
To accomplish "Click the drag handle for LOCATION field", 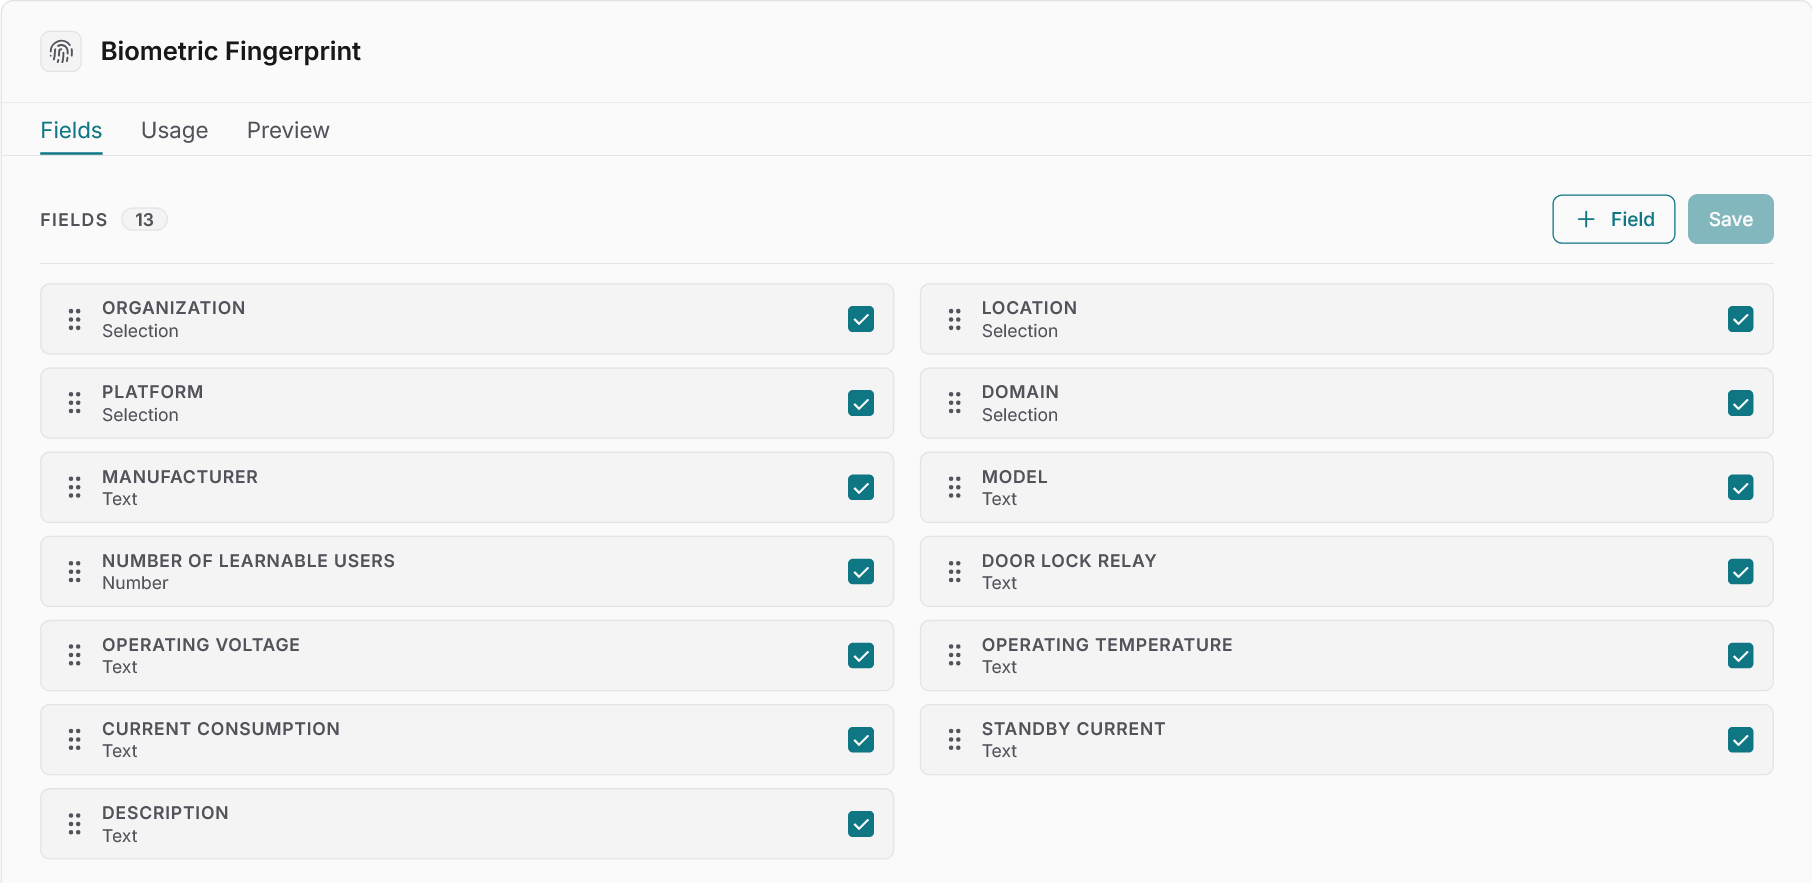I will tap(955, 319).
